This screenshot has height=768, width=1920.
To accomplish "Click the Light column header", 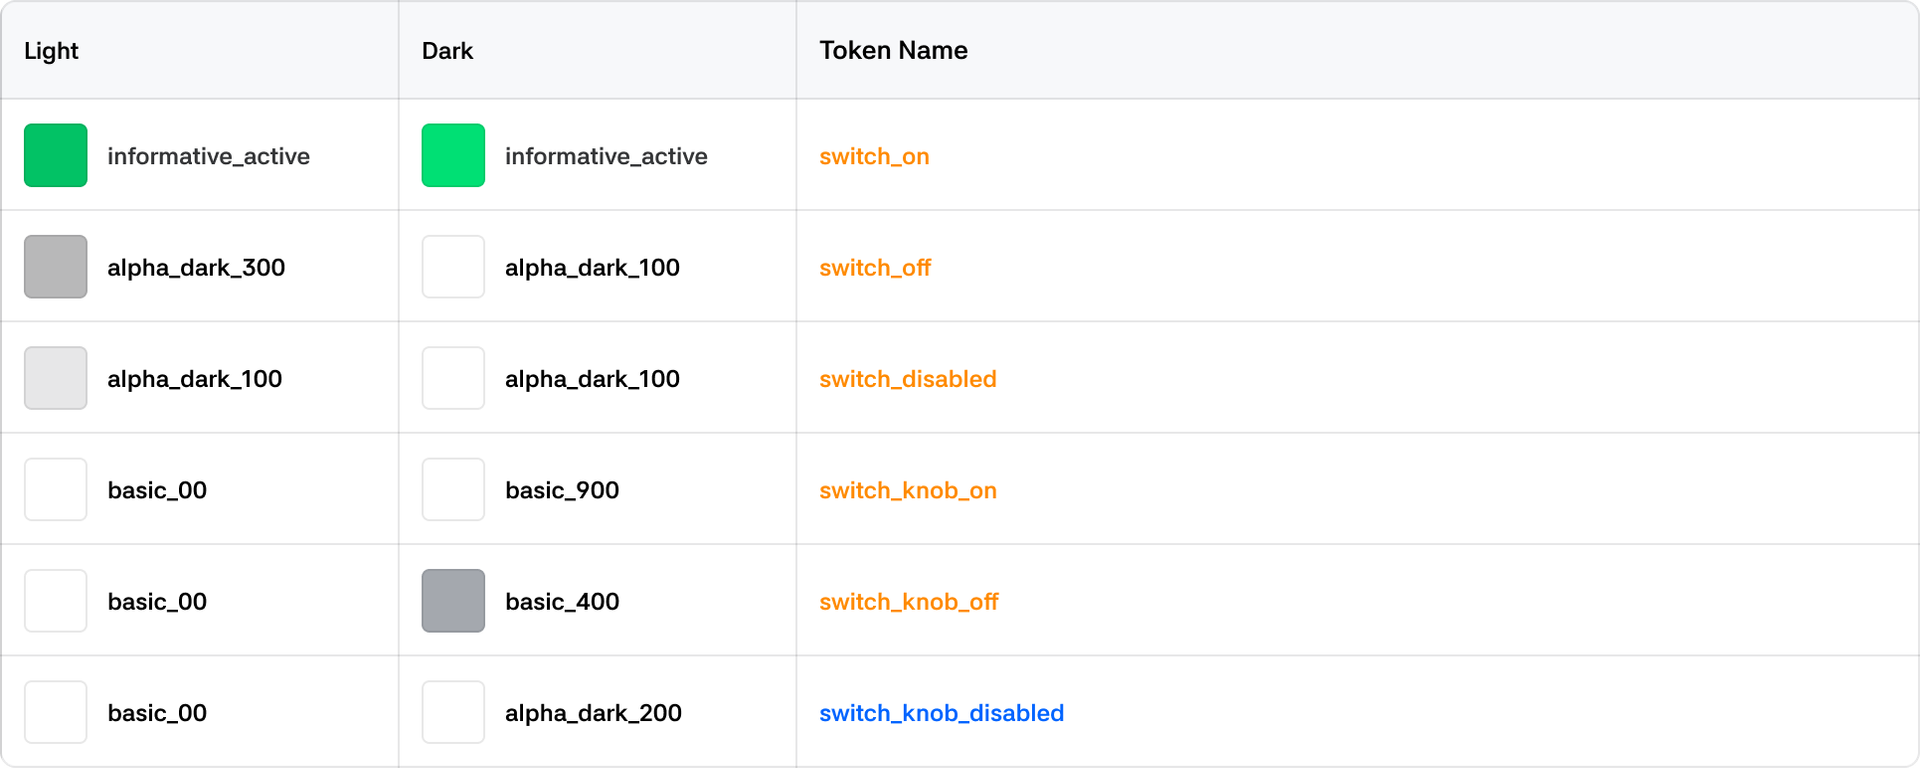I will coord(51,51).
